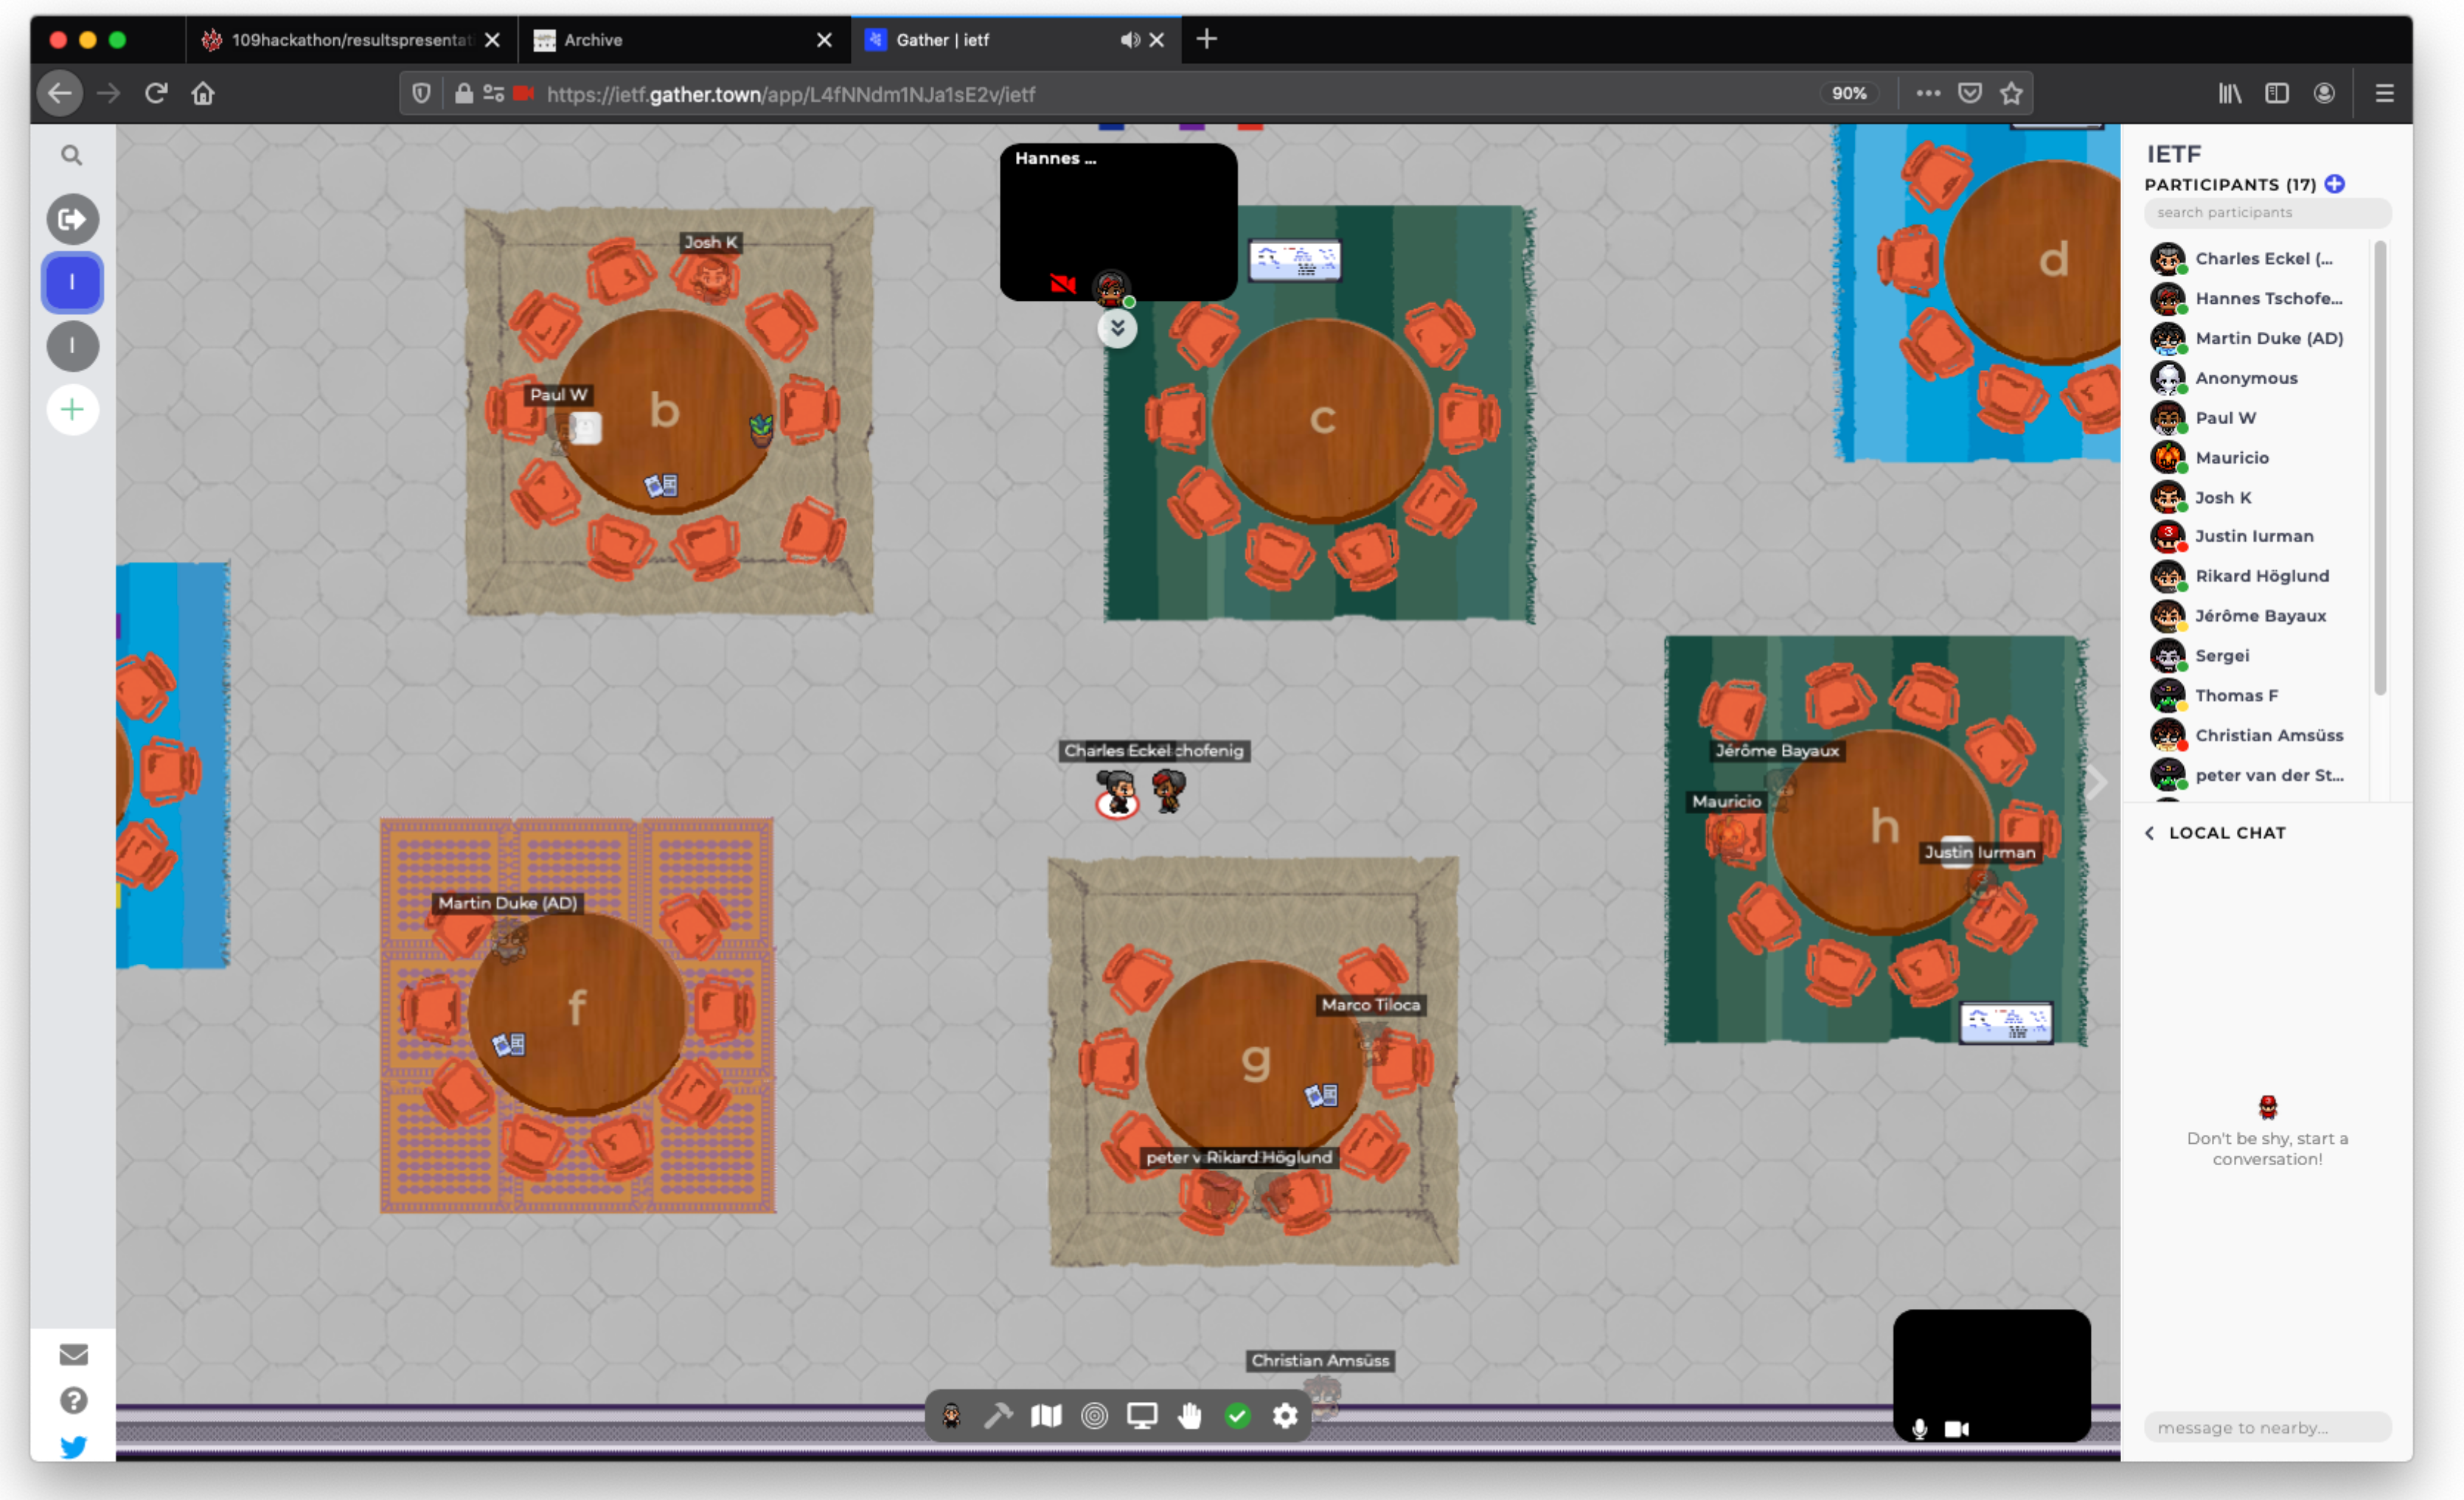Collapse Hannes video with double-chevron
2464x1500 pixels.
point(1117,328)
